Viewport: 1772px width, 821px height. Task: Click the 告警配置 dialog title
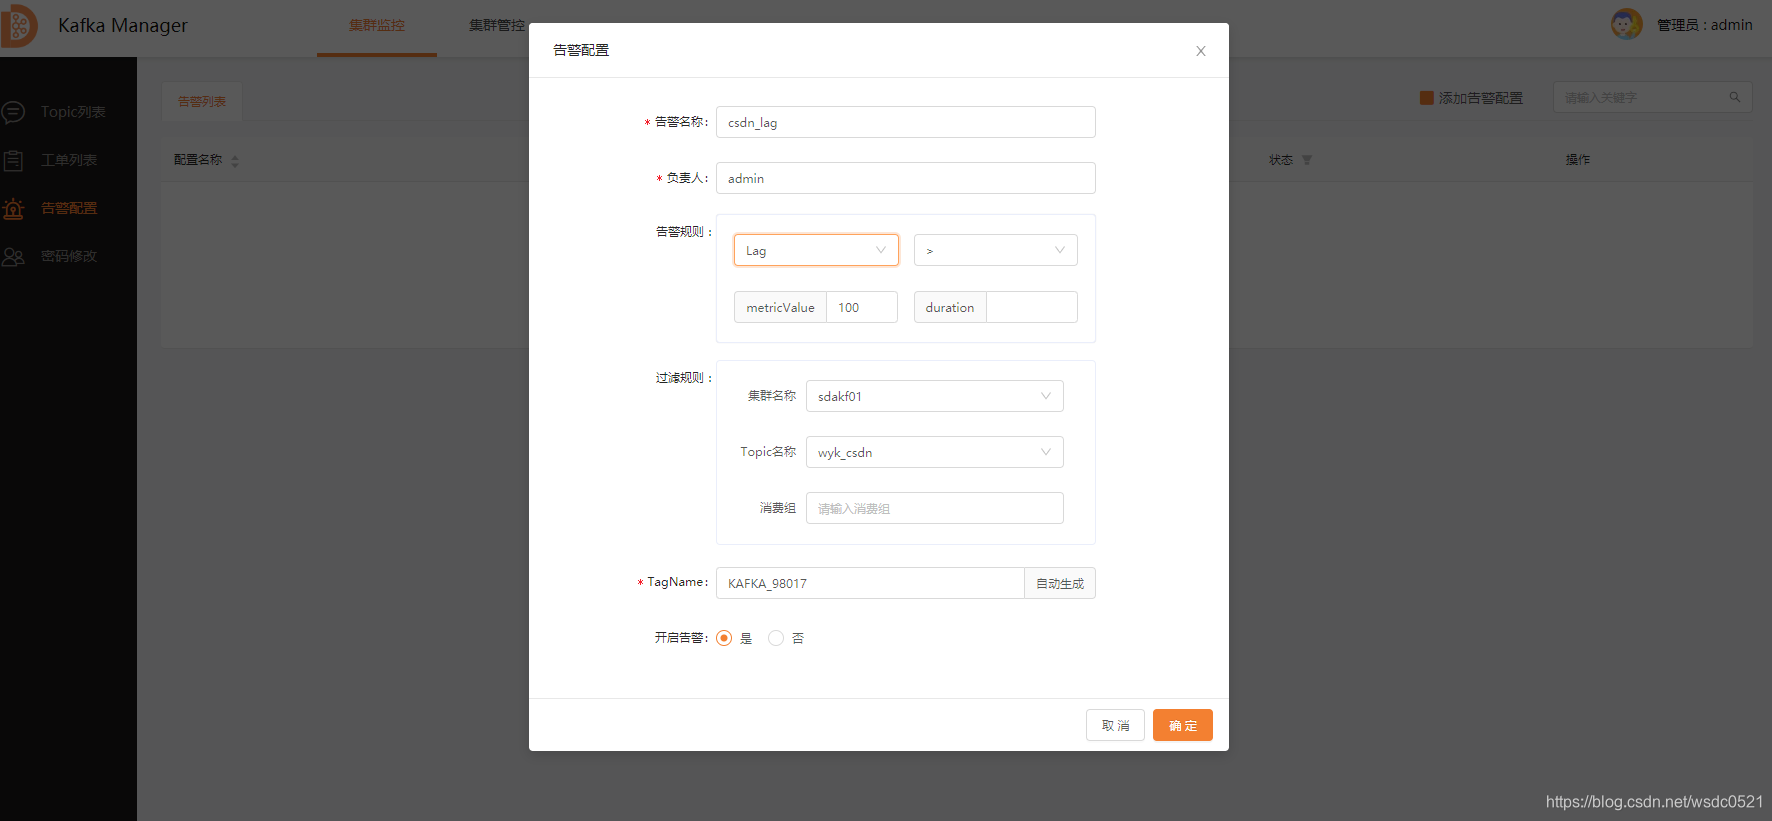581,50
